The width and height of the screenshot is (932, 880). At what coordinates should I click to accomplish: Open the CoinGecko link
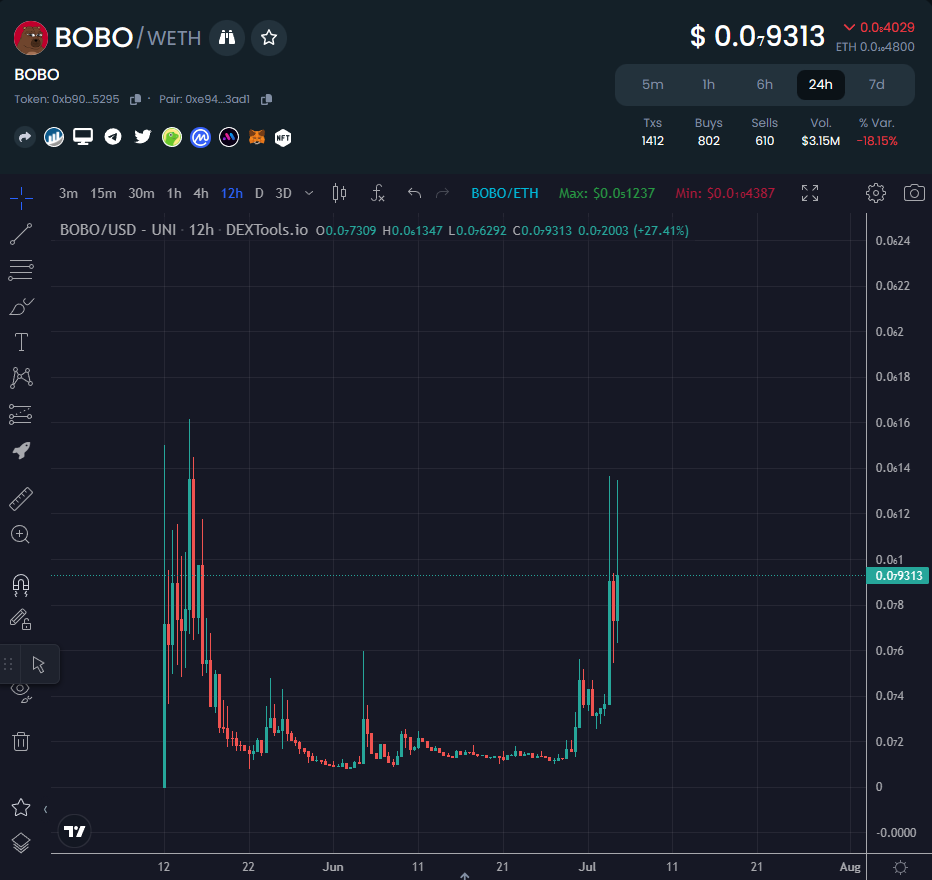point(172,138)
